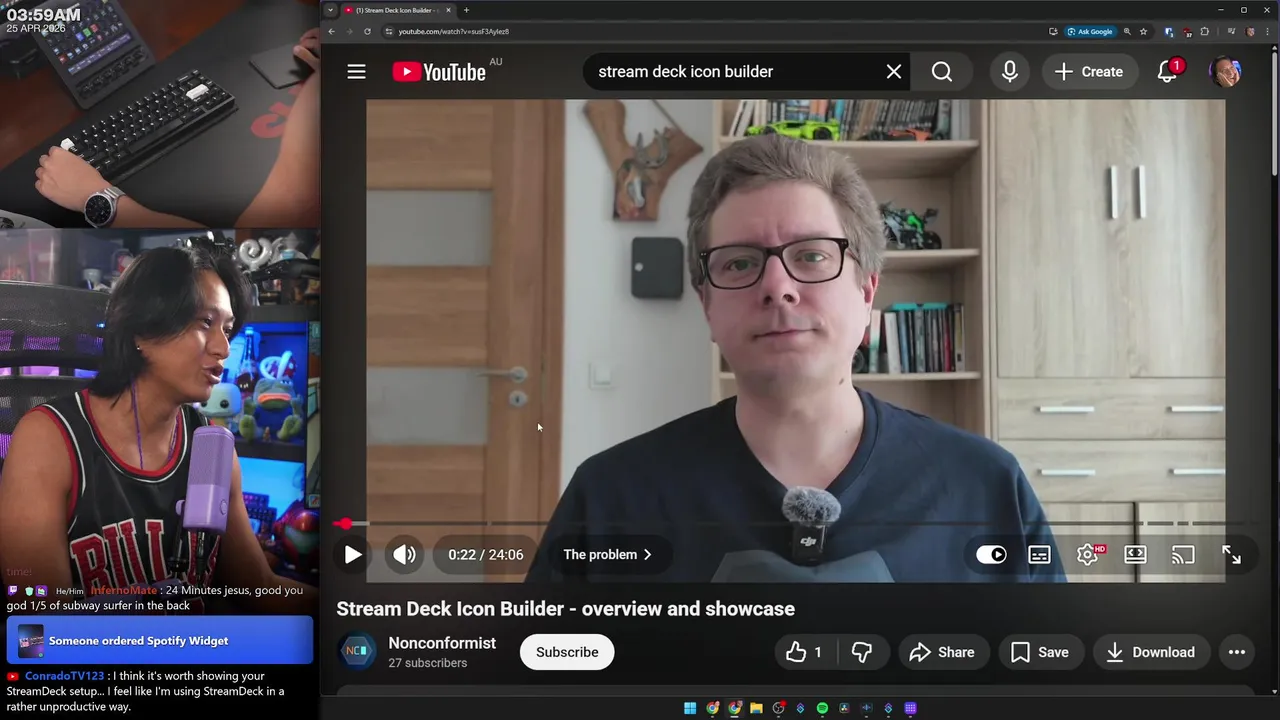The width and height of the screenshot is (1280, 720).
Task: Dislike the video
Action: coord(862,652)
